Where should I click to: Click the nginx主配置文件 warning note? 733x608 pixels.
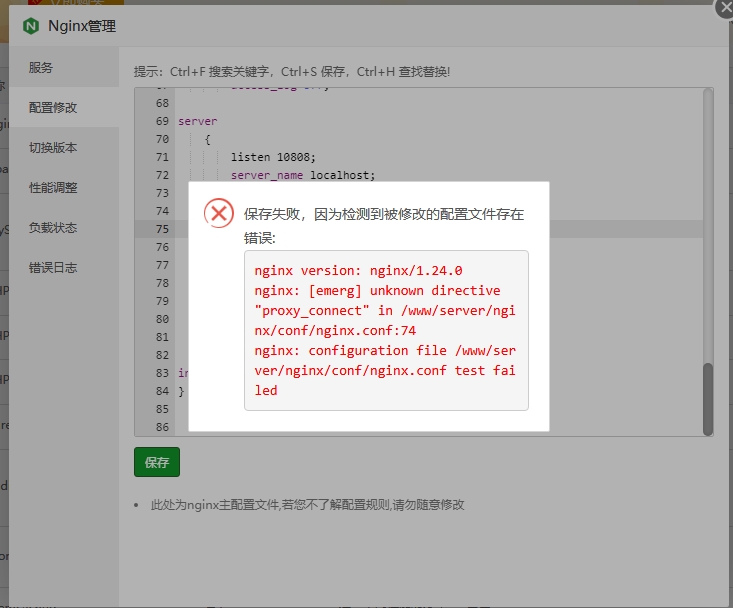click(307, 505)
